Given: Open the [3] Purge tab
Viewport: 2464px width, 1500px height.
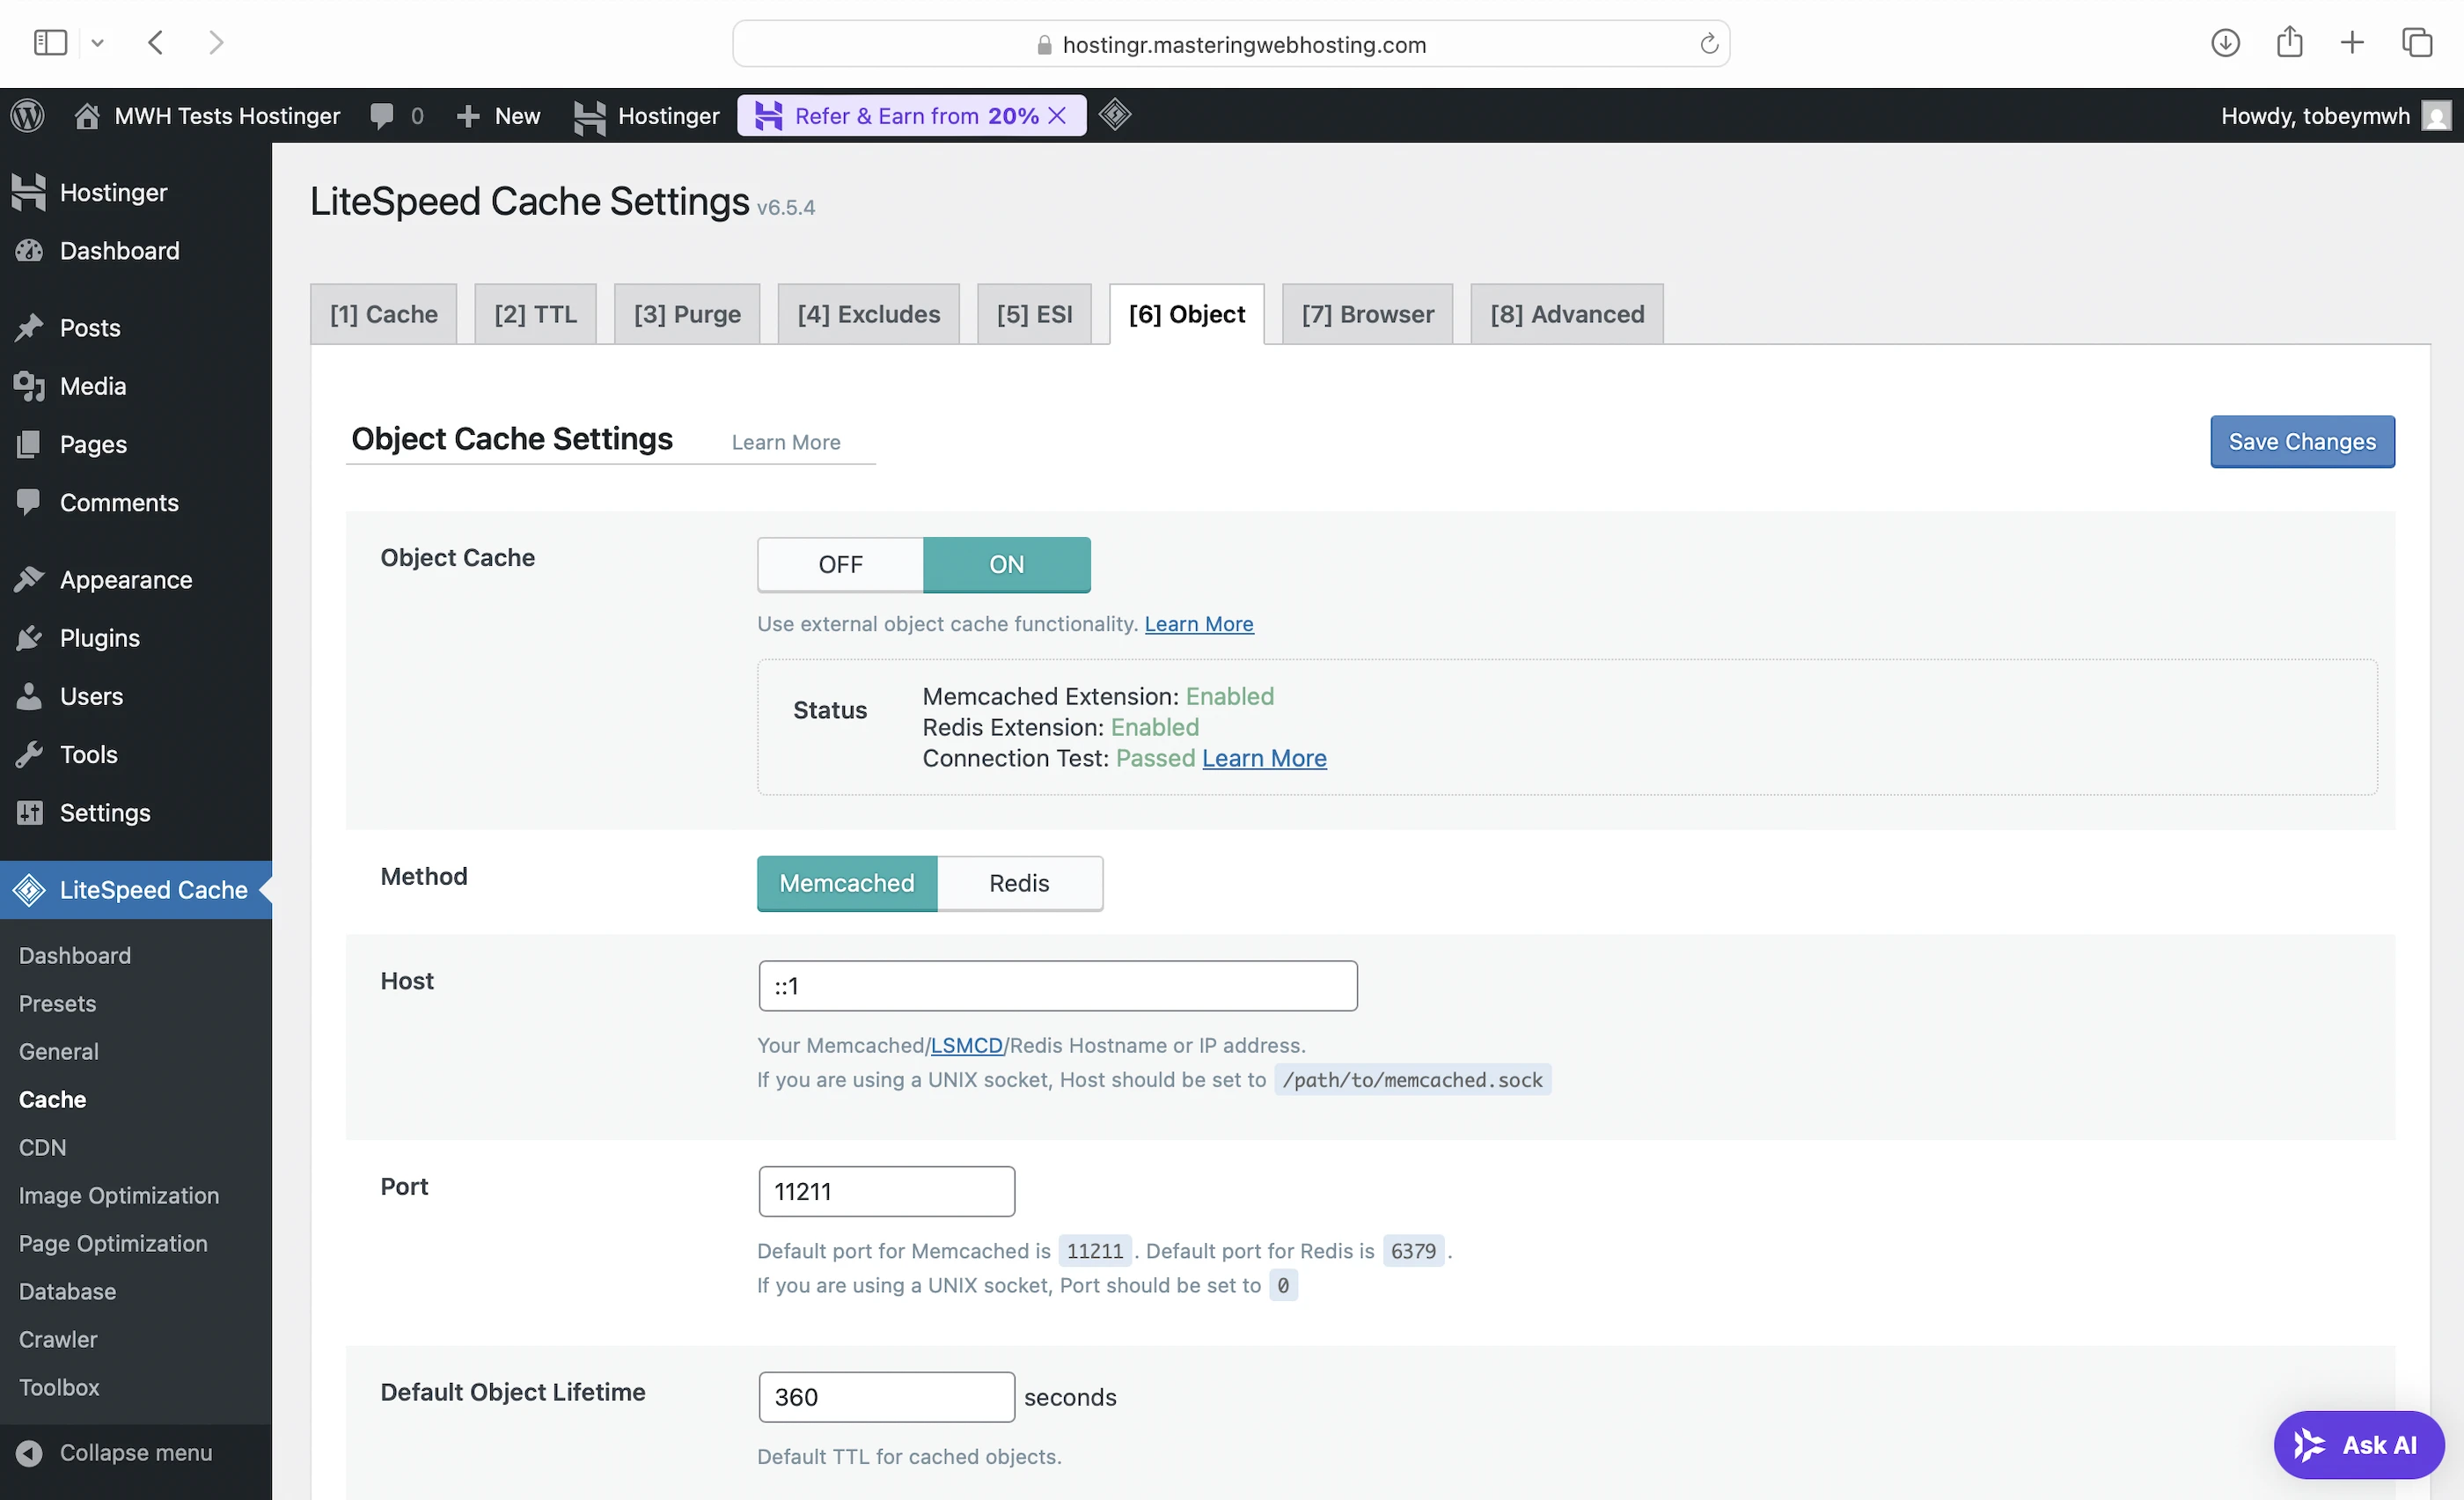Looking at the screenshot, I should [687, 314].
